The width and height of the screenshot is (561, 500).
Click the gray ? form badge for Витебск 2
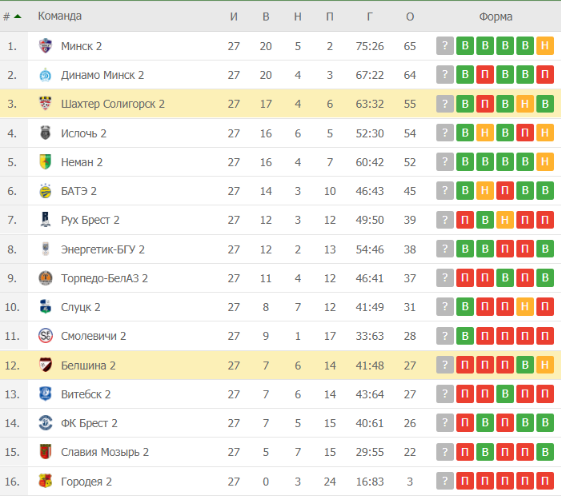tap(445, 394)
